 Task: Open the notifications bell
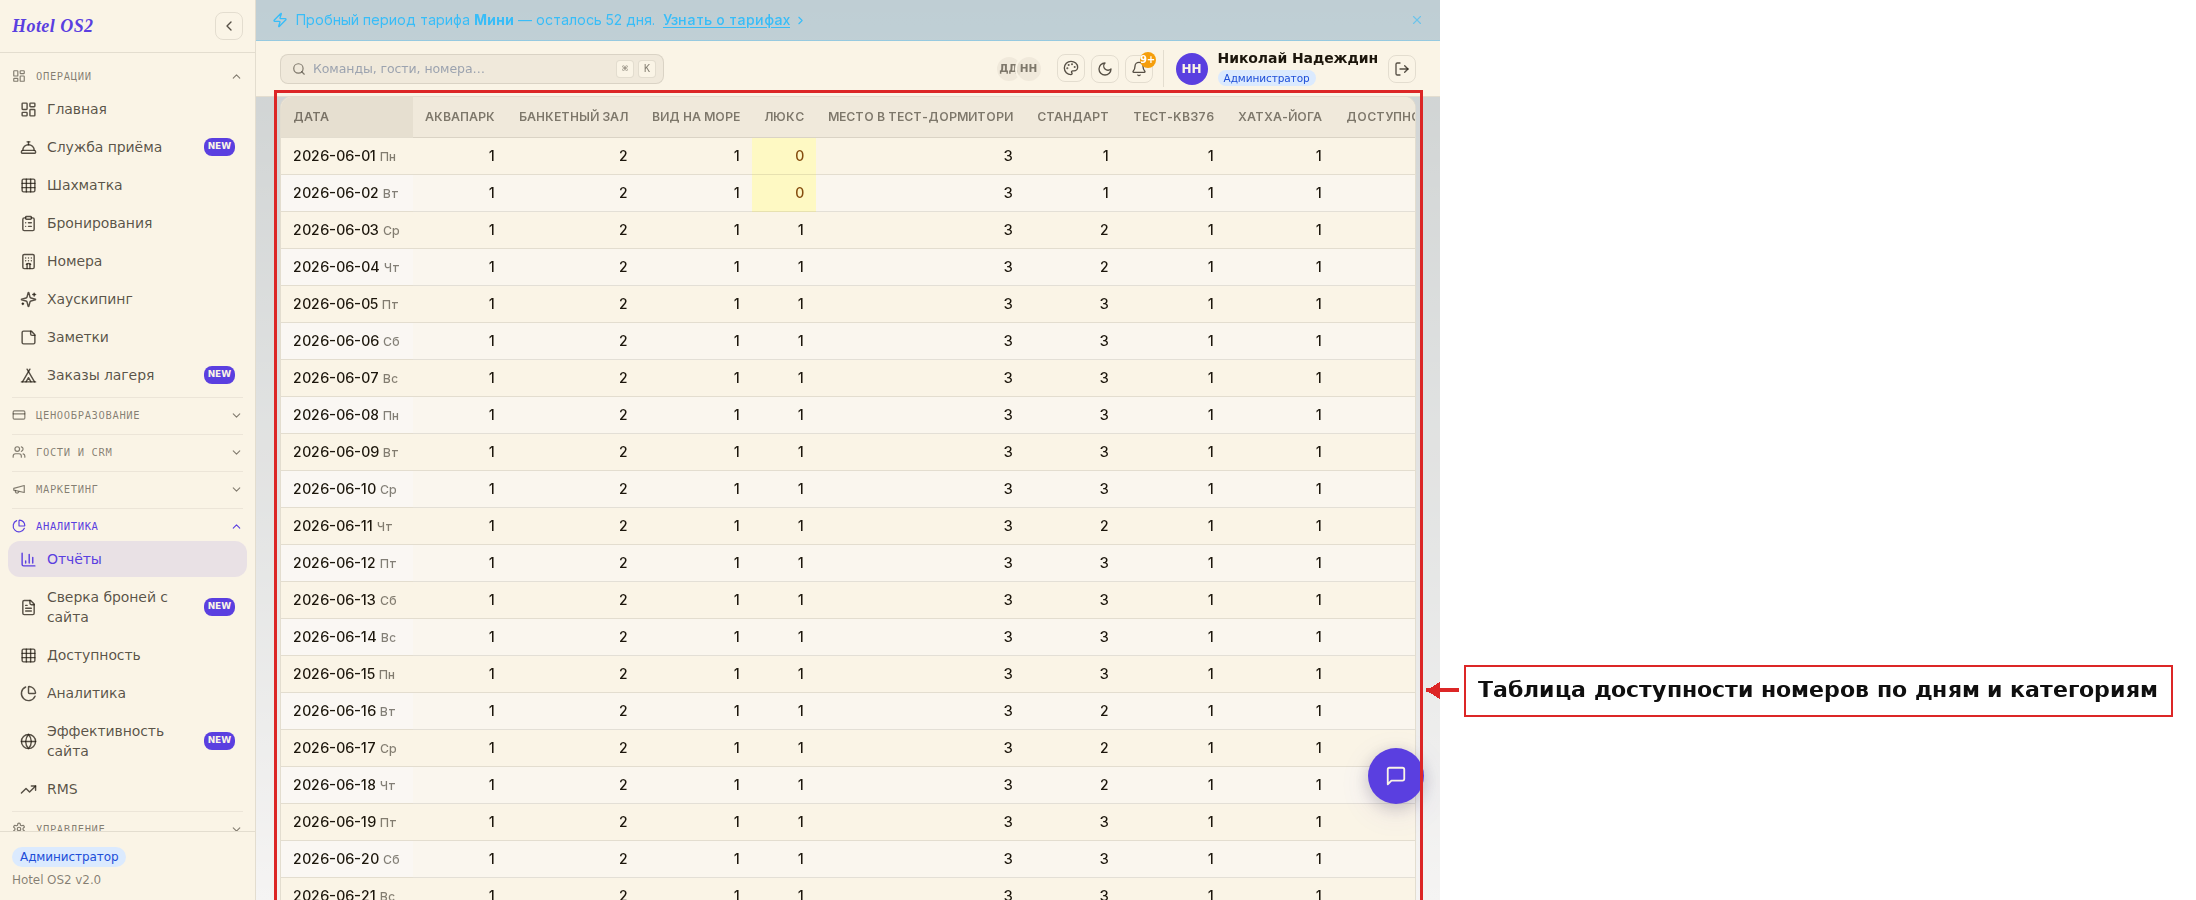point(1139,68)
